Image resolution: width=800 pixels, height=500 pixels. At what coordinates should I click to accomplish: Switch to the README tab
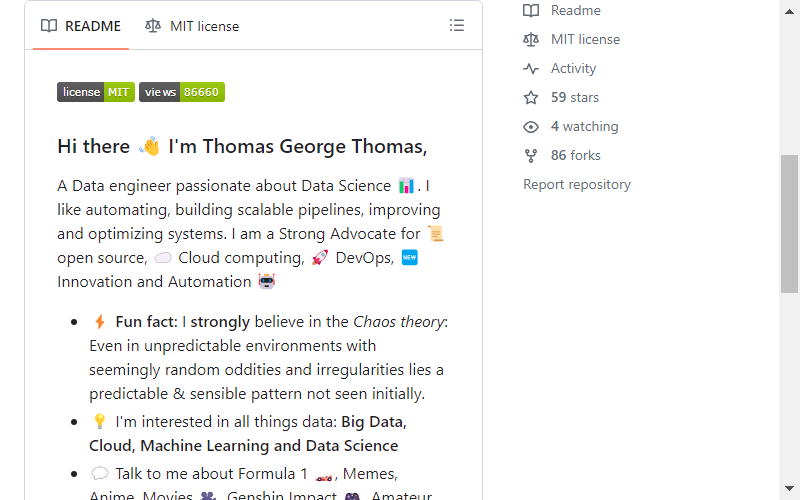click(81, 26)
